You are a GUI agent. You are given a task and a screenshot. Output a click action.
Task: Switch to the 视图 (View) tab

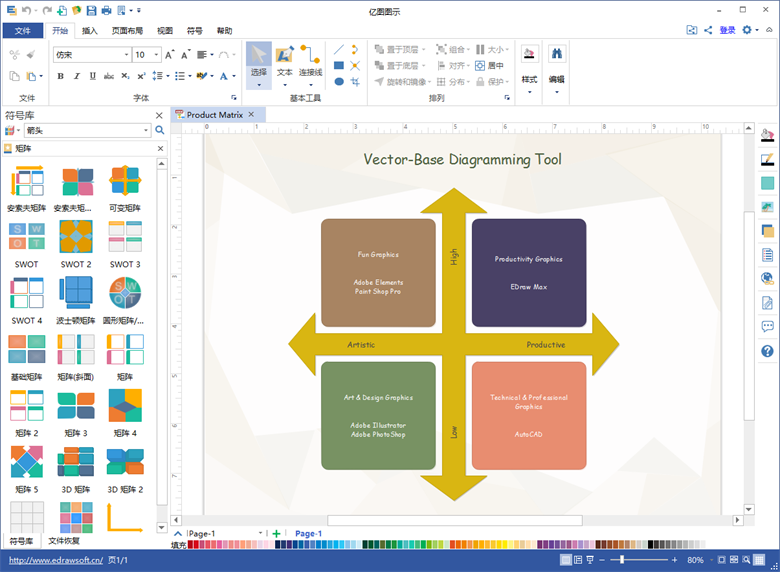pyautogui.click(x=165, y=31)
